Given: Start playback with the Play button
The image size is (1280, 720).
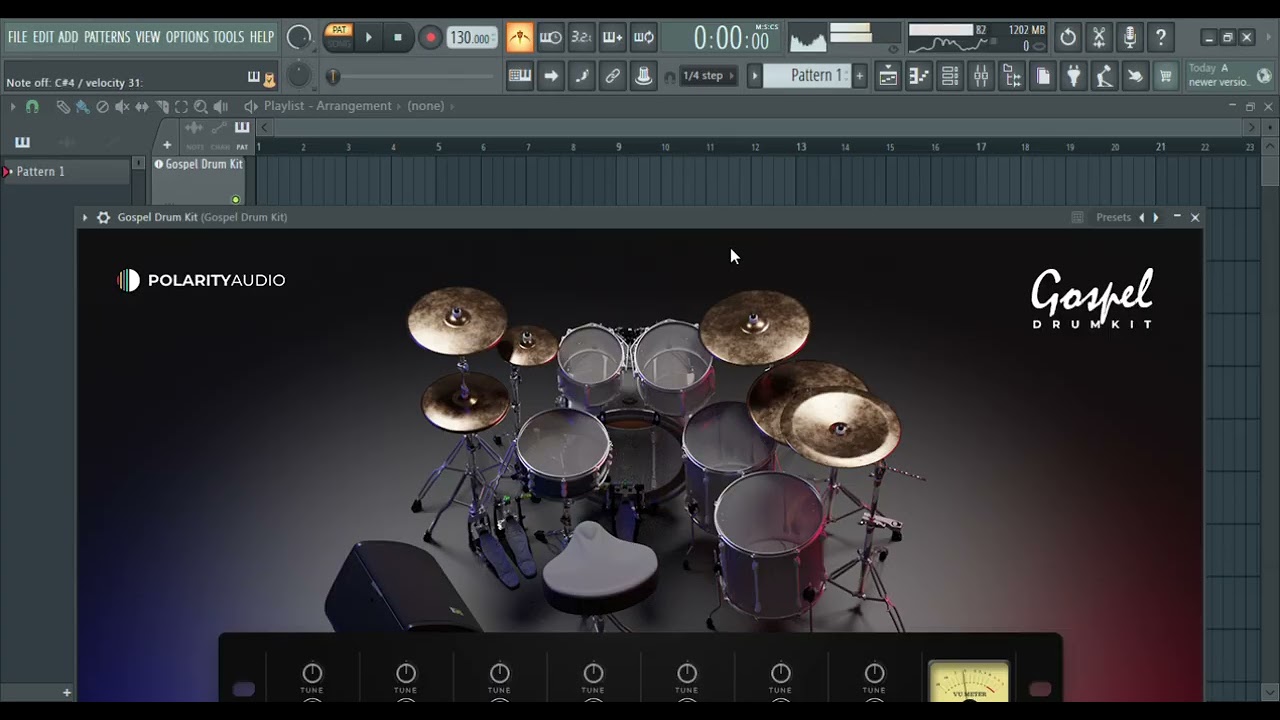Looking at the screenshot, I should 368,38.
